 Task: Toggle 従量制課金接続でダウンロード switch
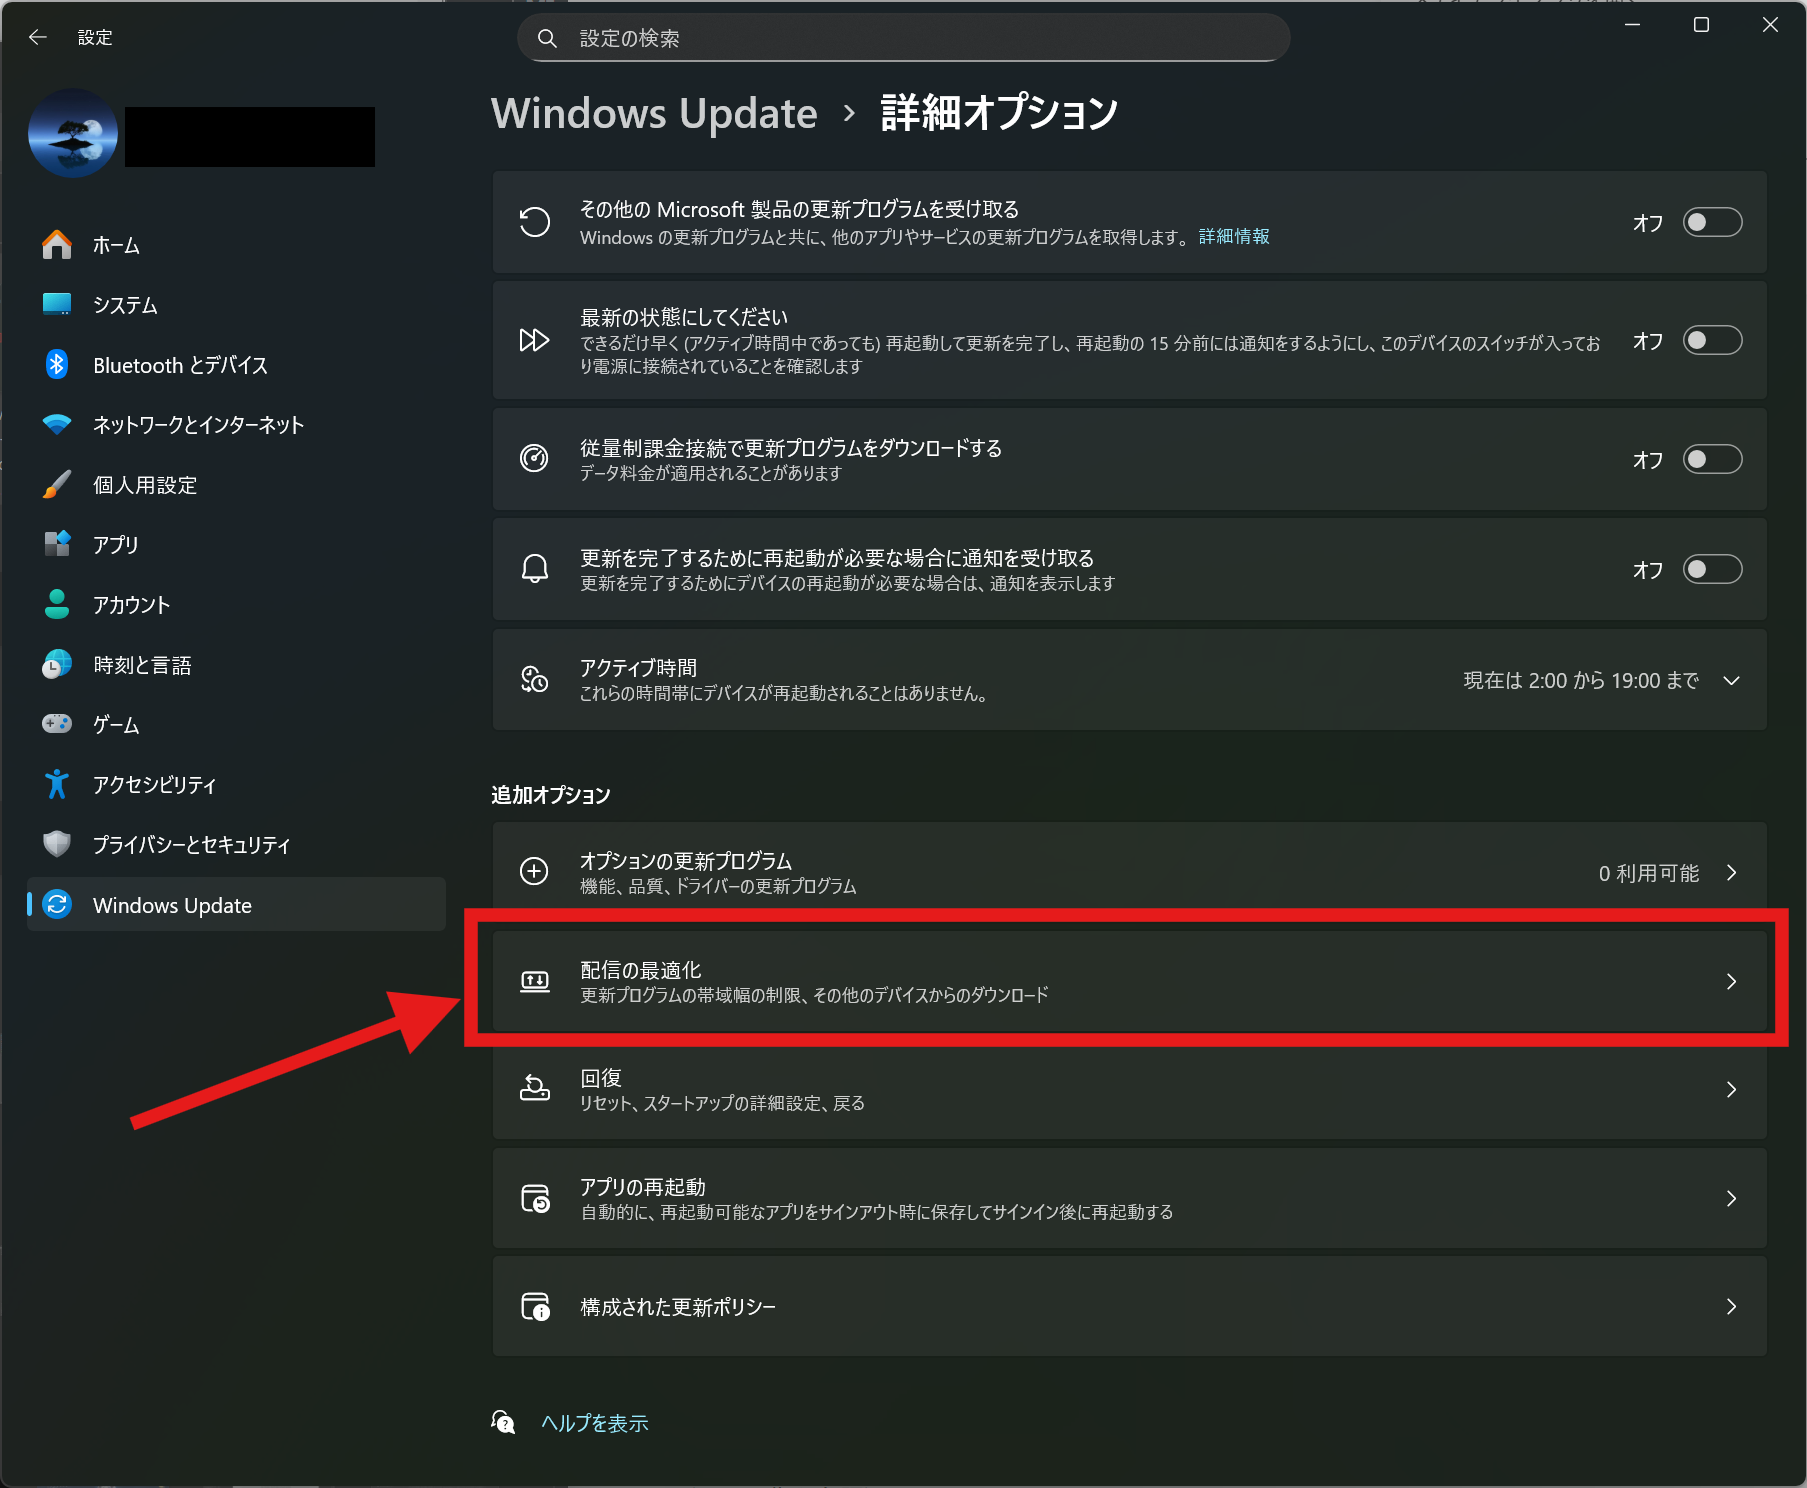[x=1712, y=459]
